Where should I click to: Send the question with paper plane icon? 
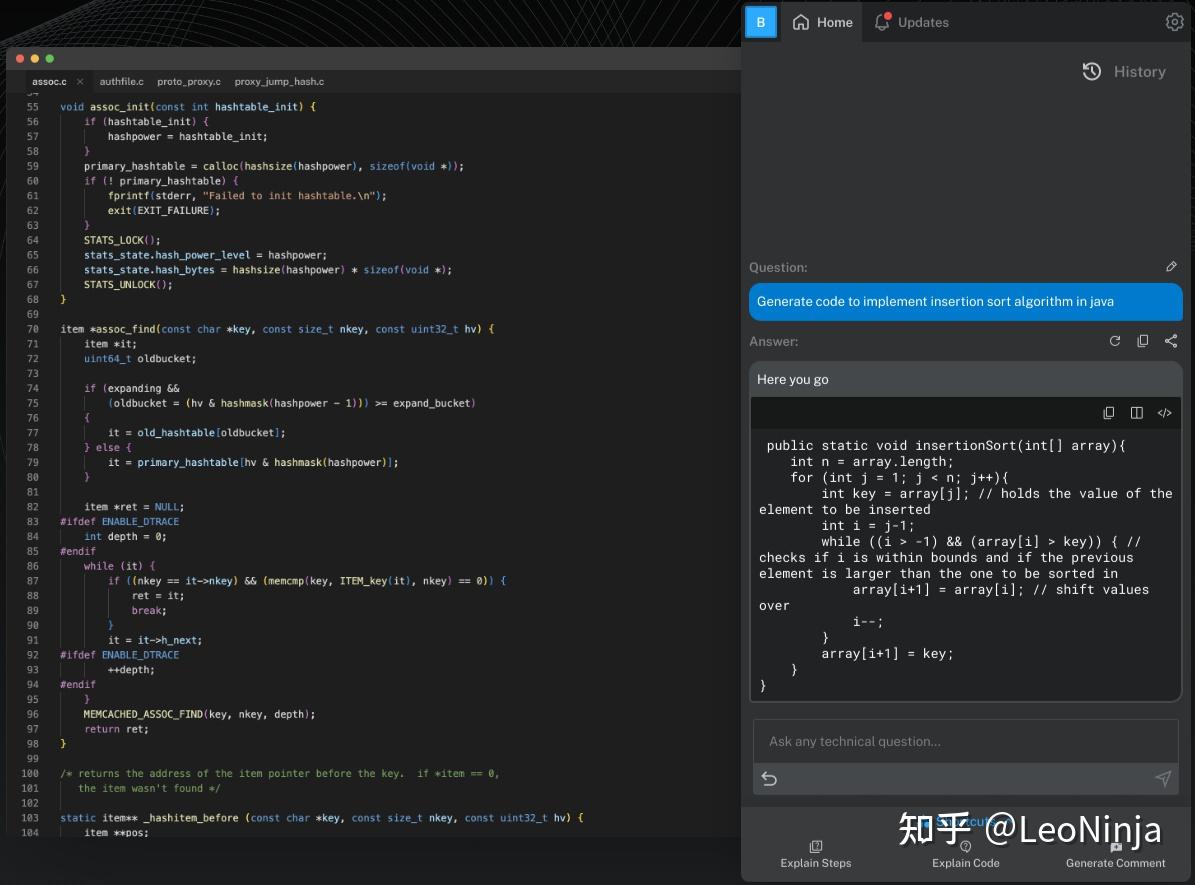(x=1163, y=778)
